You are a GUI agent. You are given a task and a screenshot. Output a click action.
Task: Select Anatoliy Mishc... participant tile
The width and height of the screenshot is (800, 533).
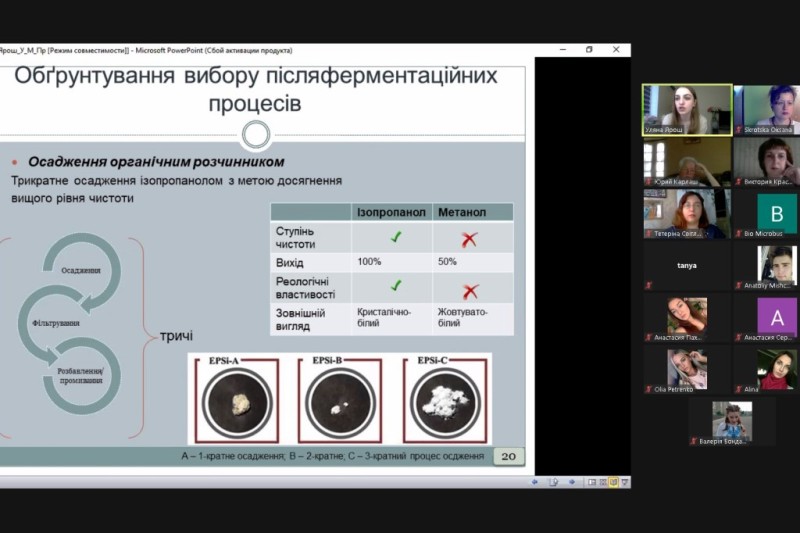click(x=767, y=266)
